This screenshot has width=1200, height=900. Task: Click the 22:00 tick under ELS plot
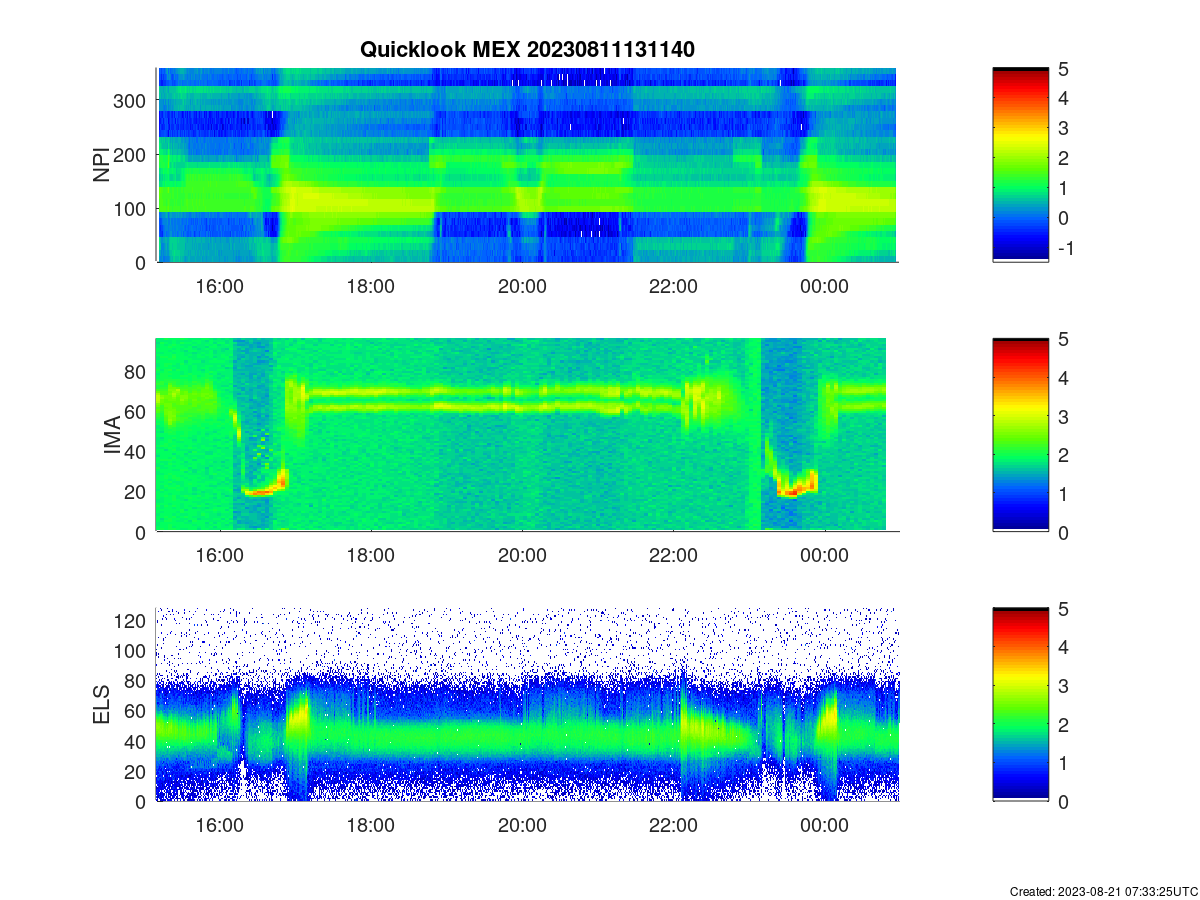point(673,826)
